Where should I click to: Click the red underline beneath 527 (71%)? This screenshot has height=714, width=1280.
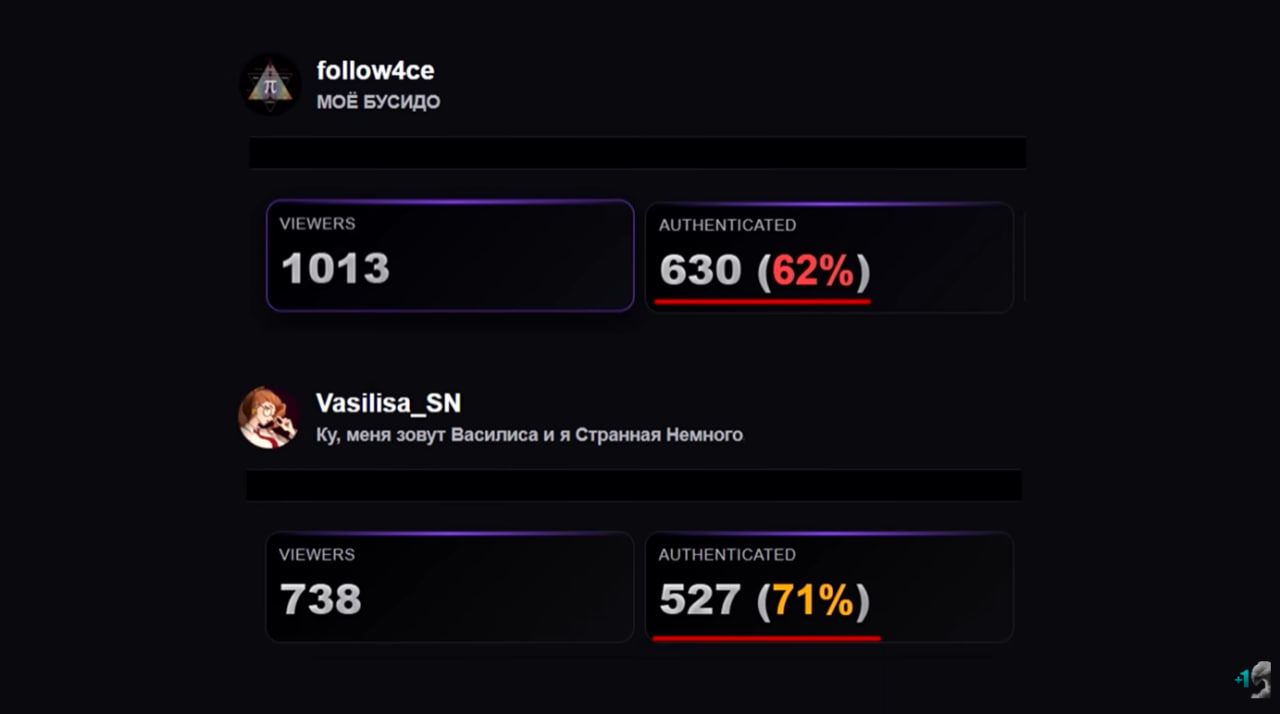766,636
